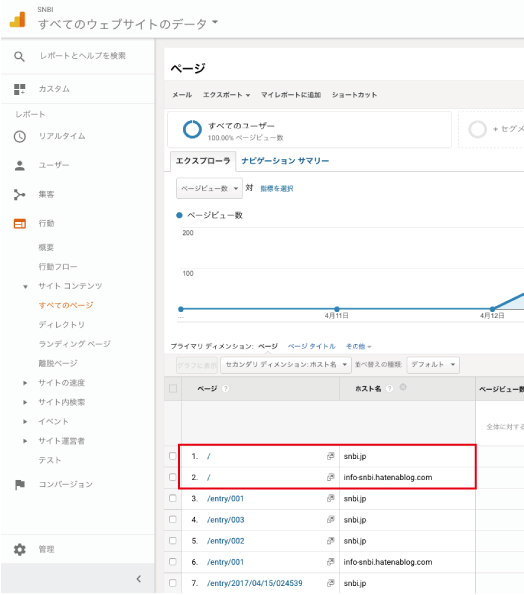Open the 管理 gear icon
The height and width of the screenshot is (595, 524).
19,549
